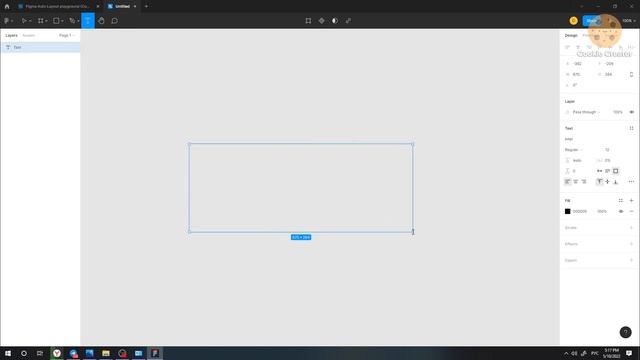Switch to the Figma Auto Layout playground tab

56,7
